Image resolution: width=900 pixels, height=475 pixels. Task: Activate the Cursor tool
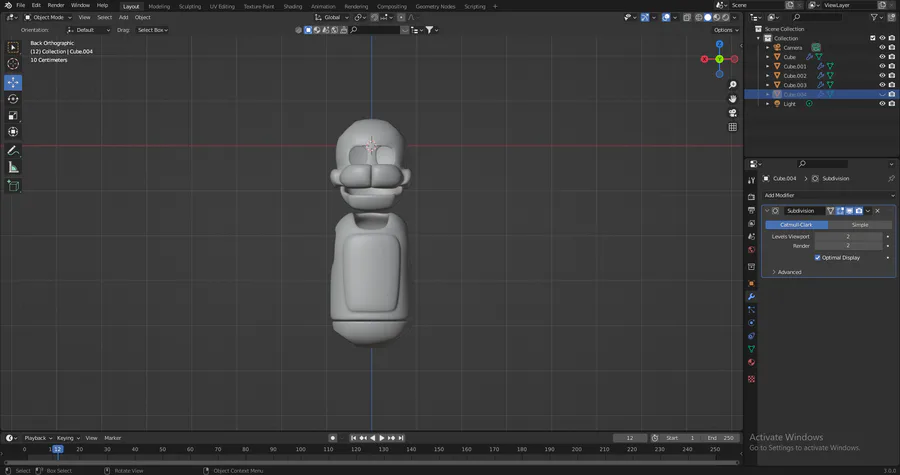pos(13,64)
